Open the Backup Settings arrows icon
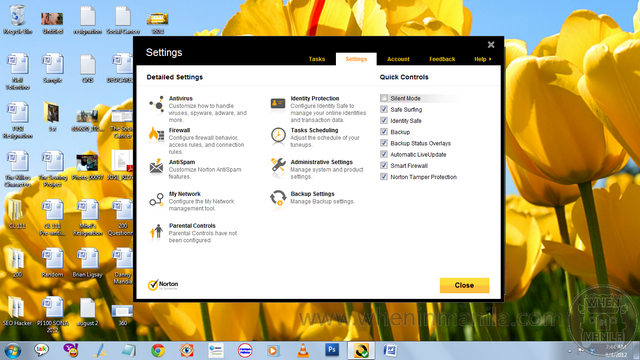The image size is (640, 360). click(278, 198)
